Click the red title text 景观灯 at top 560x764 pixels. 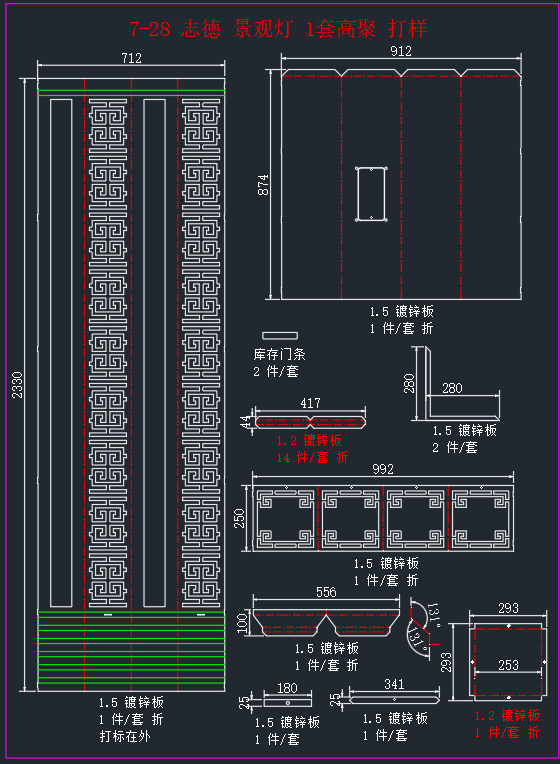263,28
